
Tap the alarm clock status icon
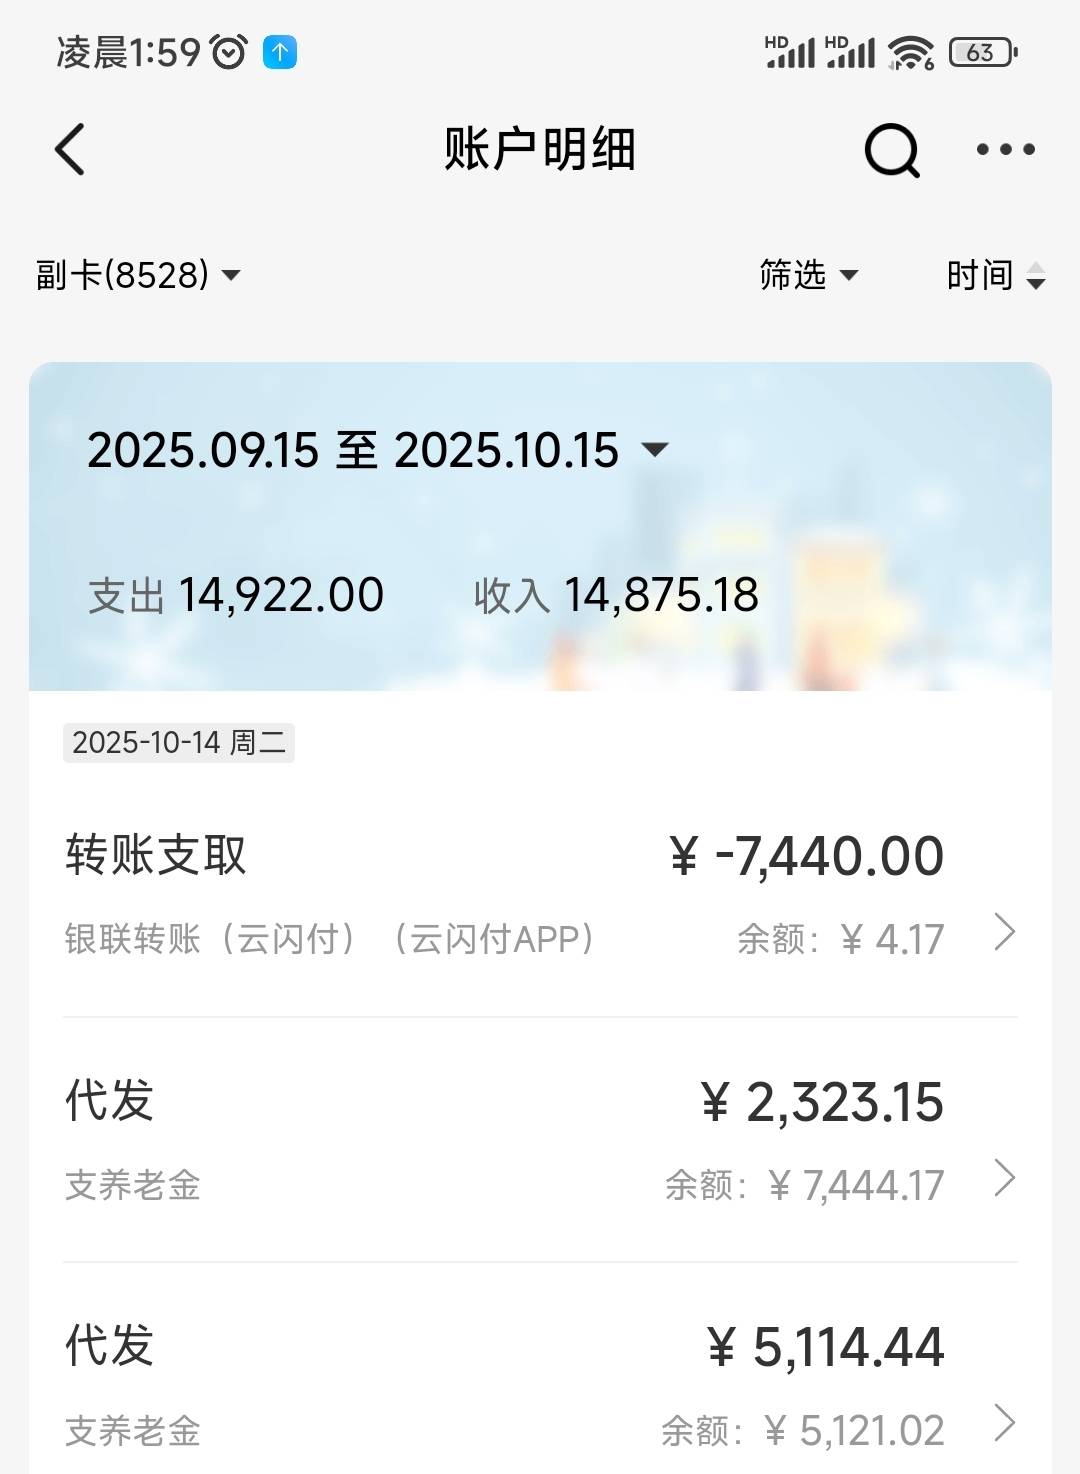pyautogui.click(x=229, y=52)
